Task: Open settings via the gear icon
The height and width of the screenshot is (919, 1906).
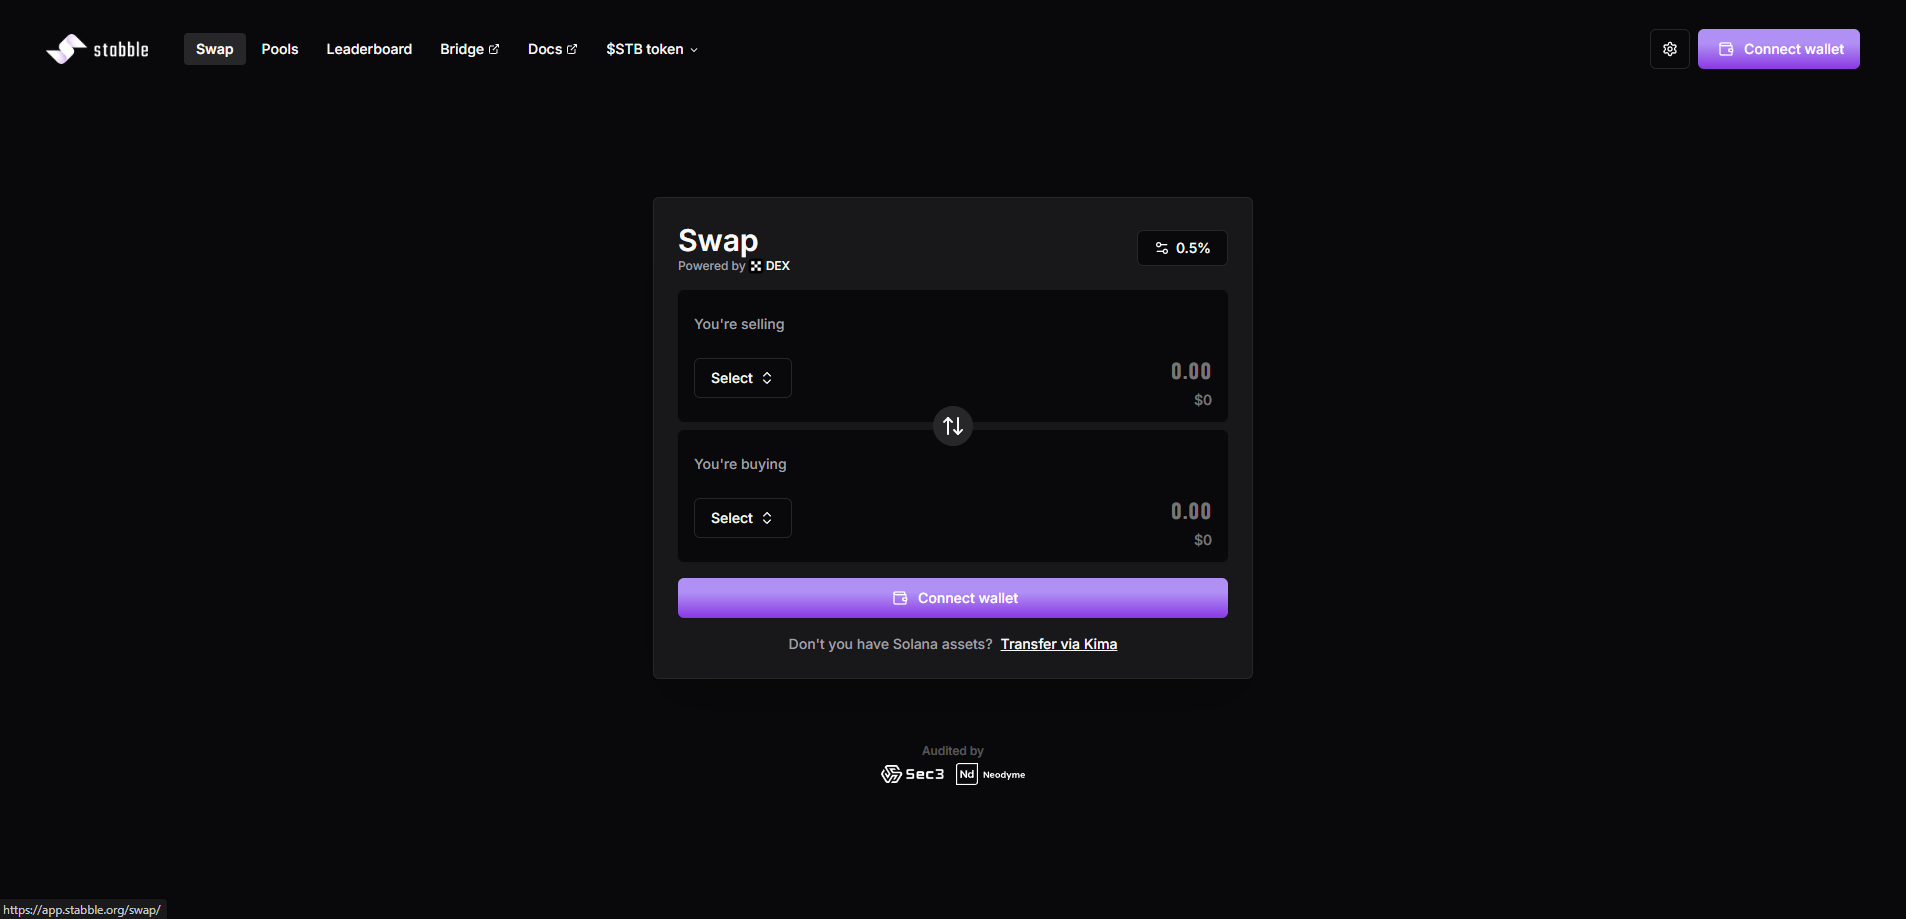Action: coord(1669,49)
